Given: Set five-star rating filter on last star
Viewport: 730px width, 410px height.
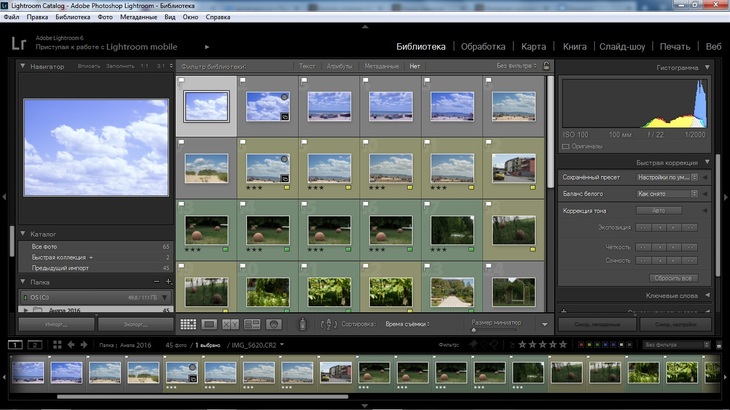Looking at the screenshot, I should click(563, 345).
